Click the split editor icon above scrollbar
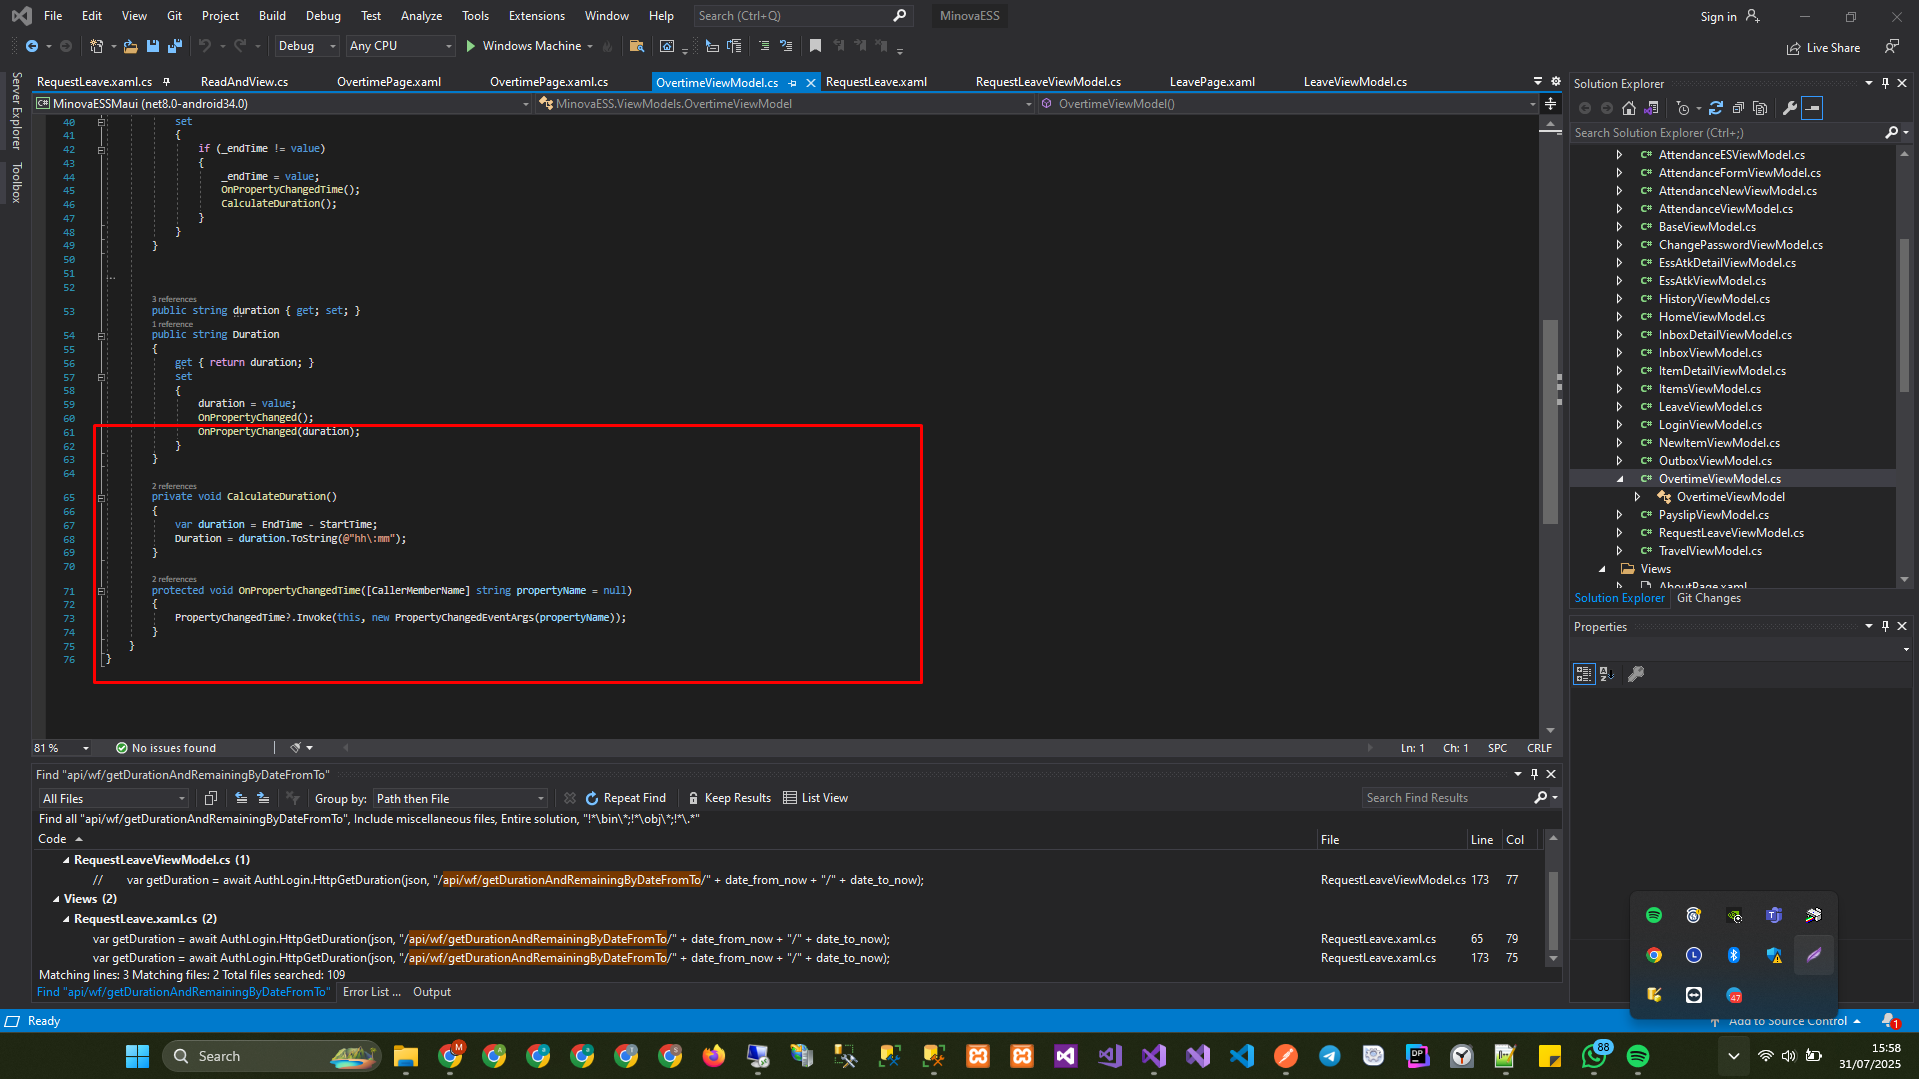 point(1550,104)
